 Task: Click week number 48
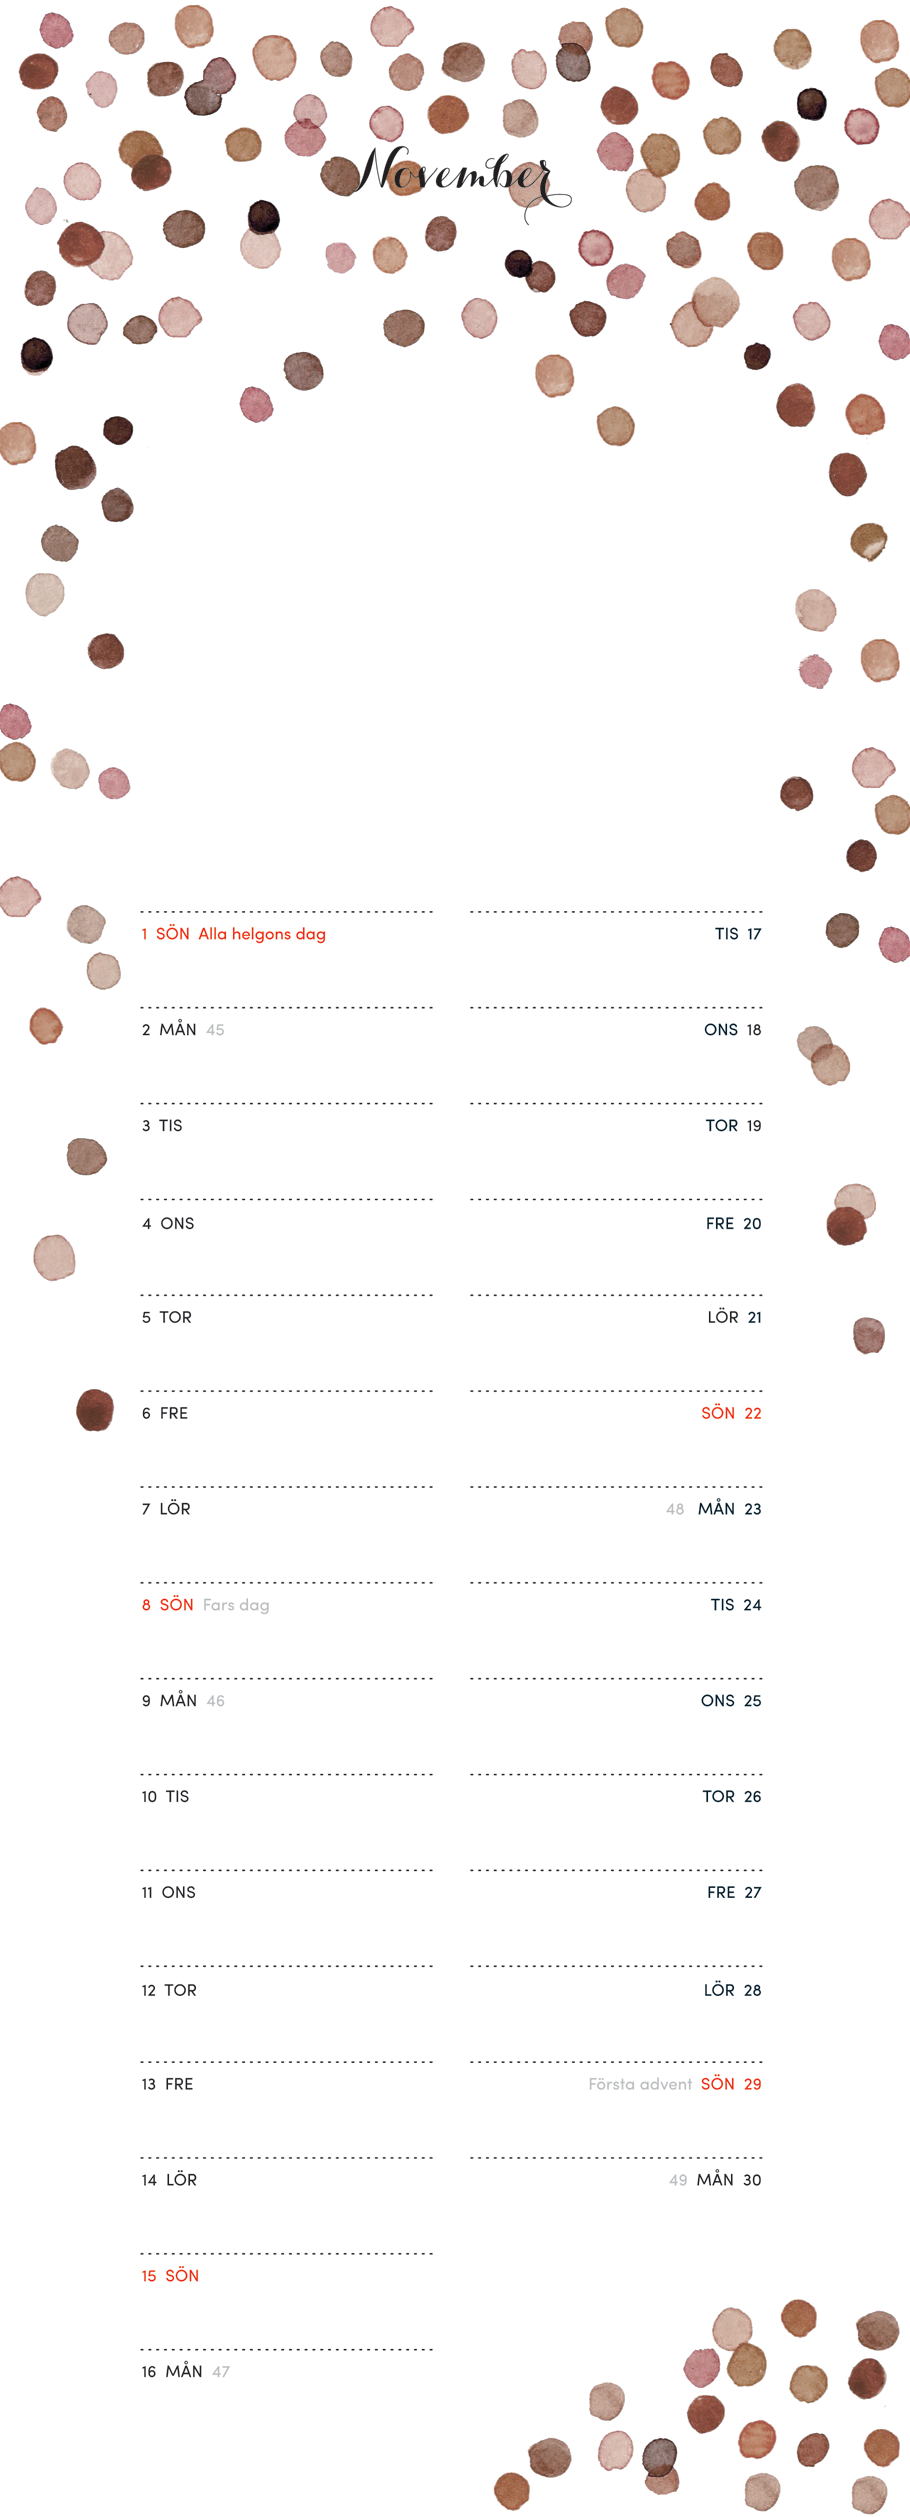click(x=675, y=1509)
